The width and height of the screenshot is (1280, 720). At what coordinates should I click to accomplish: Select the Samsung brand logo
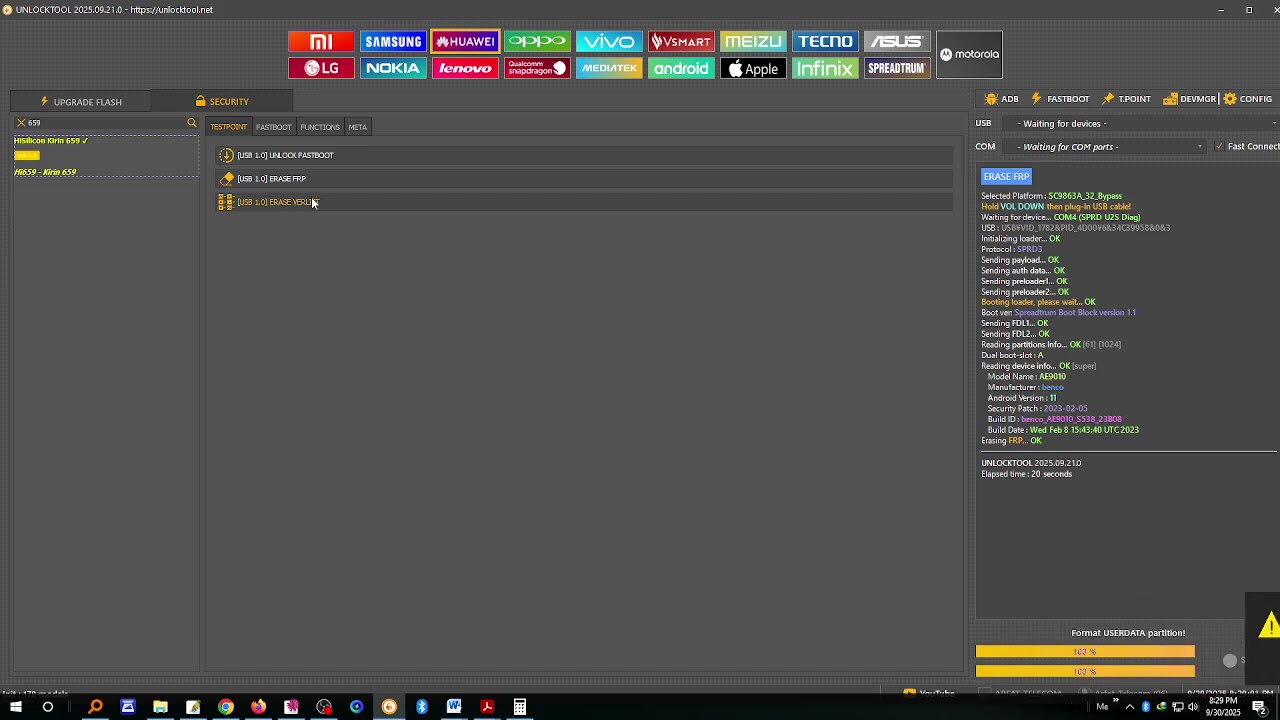tap(393, 41)
